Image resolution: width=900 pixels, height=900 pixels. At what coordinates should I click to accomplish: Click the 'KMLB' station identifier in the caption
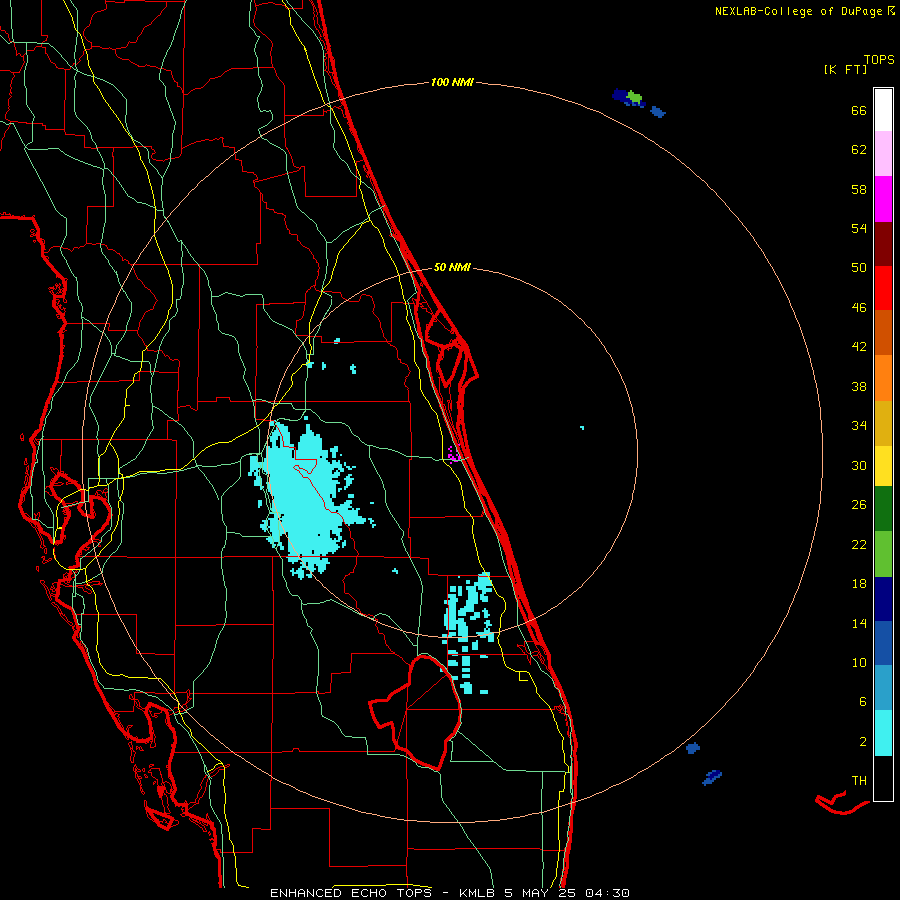476,893
